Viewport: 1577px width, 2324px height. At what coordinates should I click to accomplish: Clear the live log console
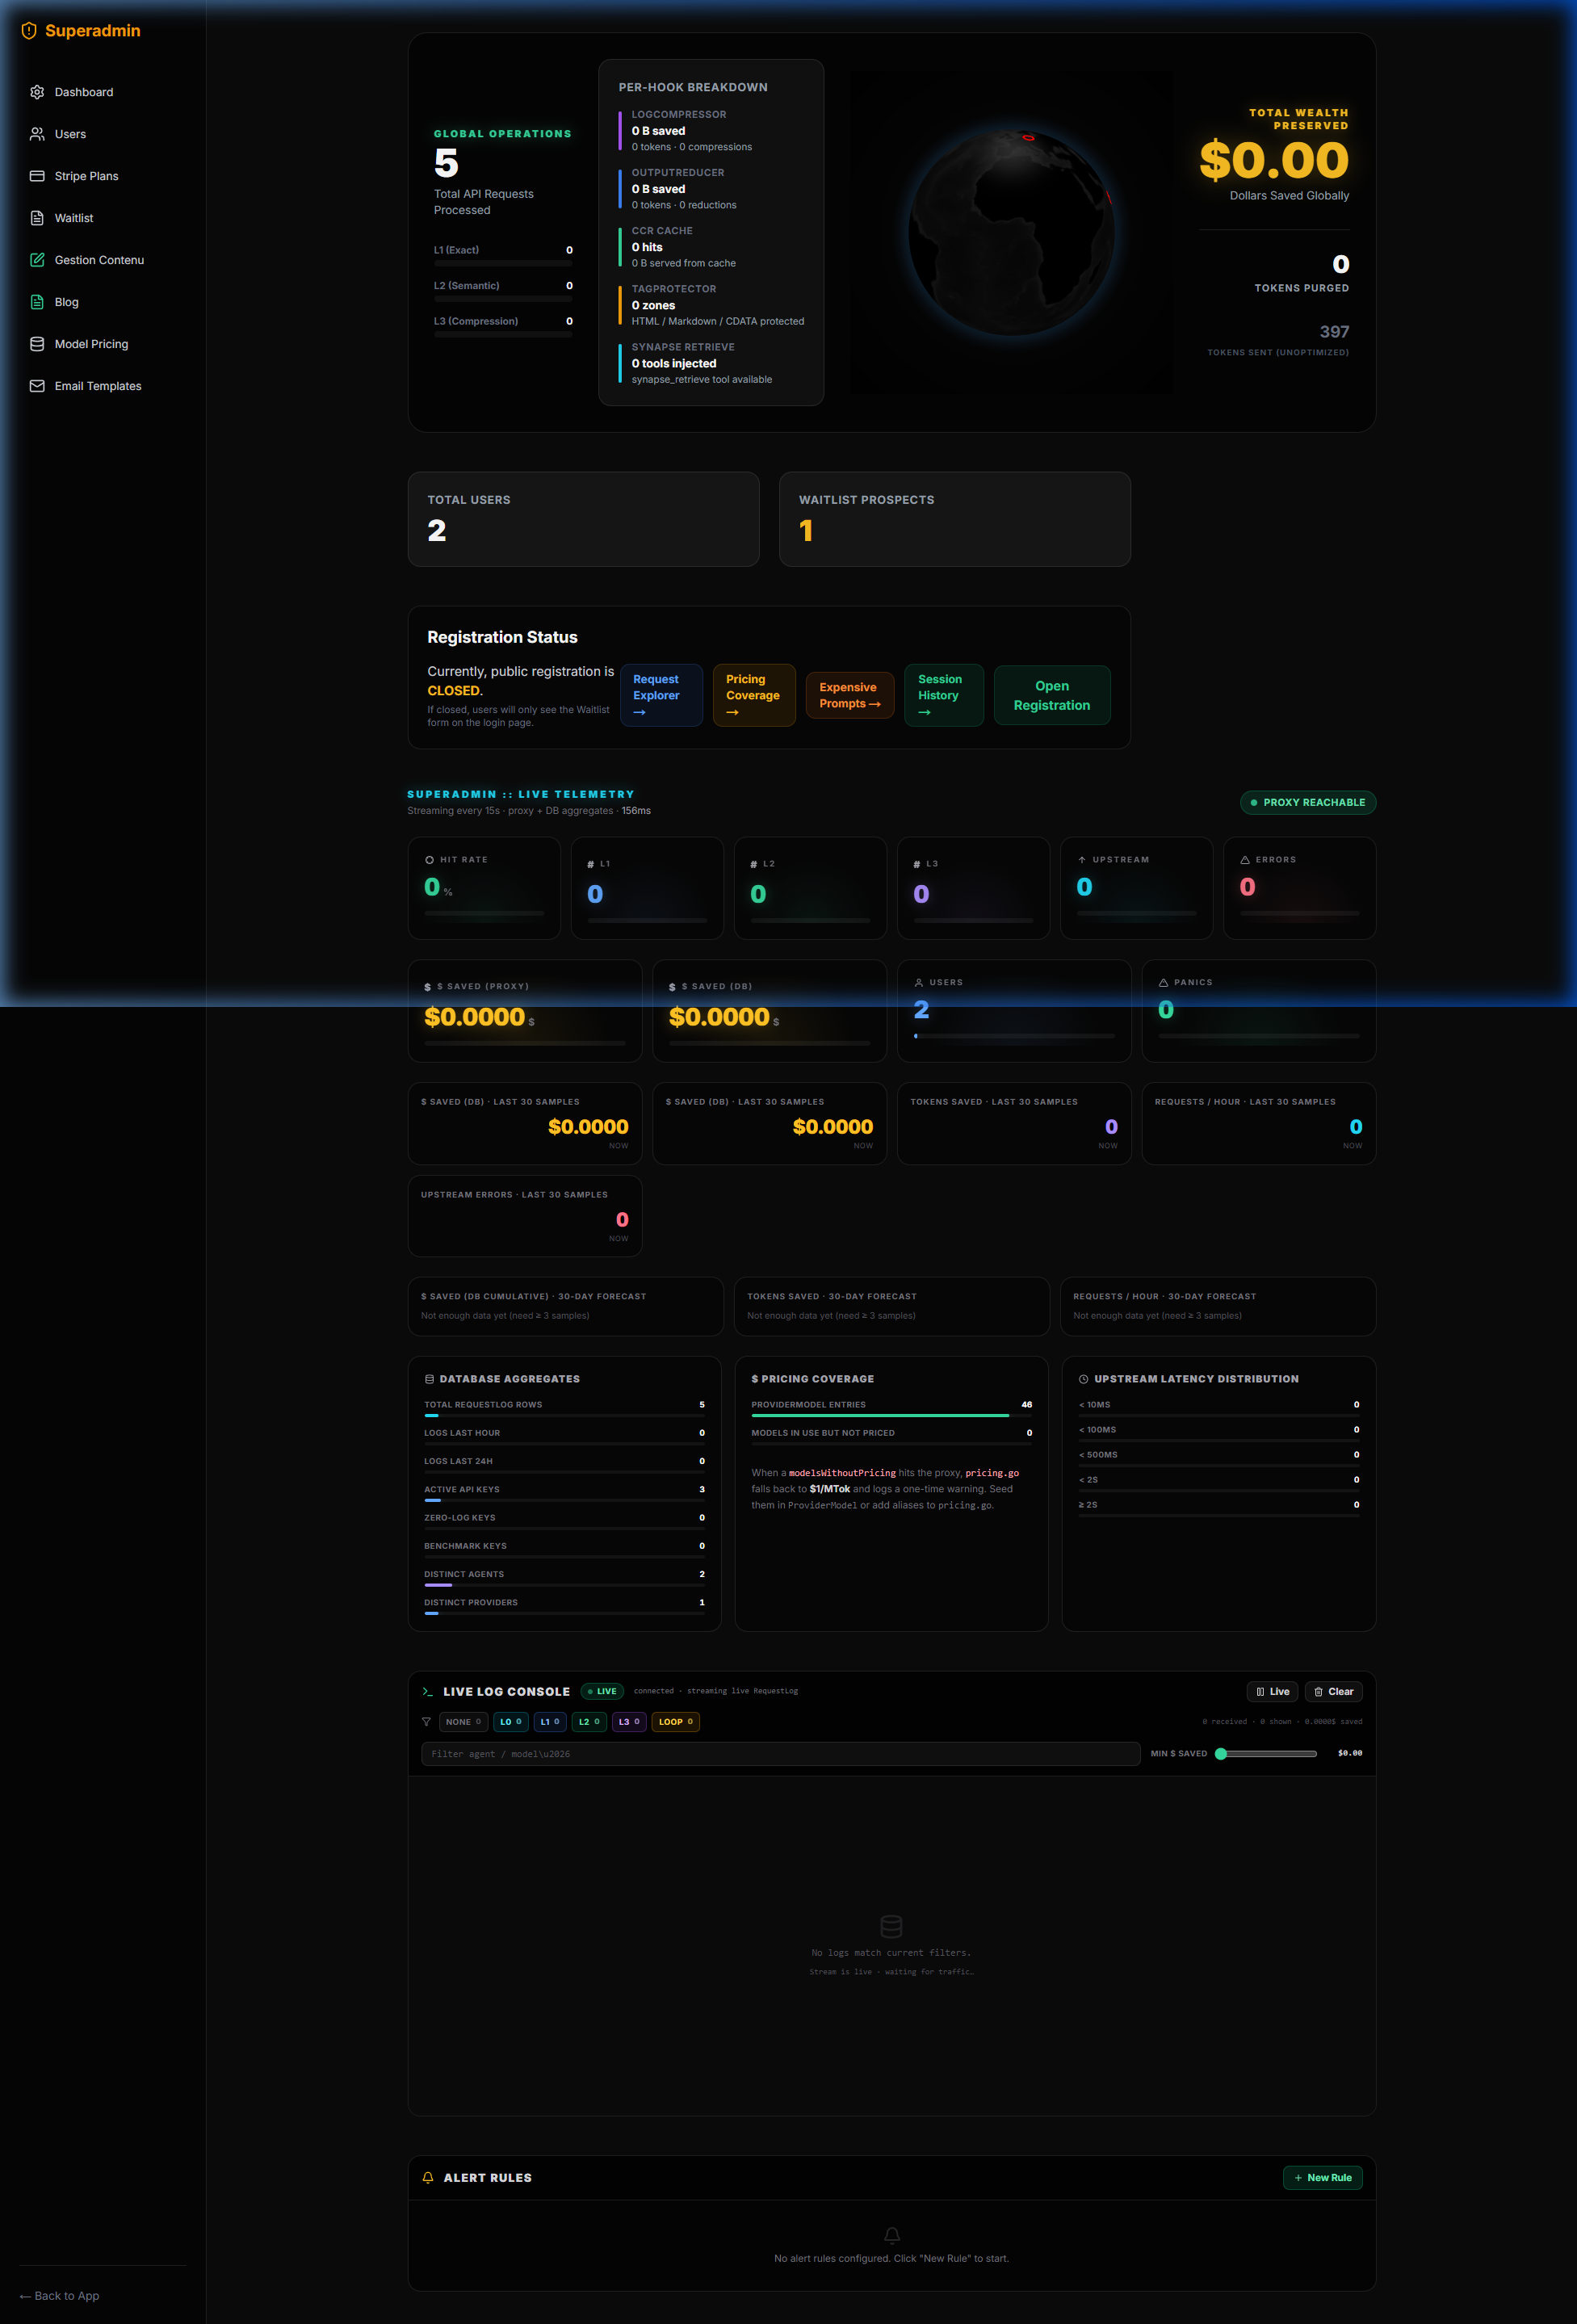pos(1333,1692)
